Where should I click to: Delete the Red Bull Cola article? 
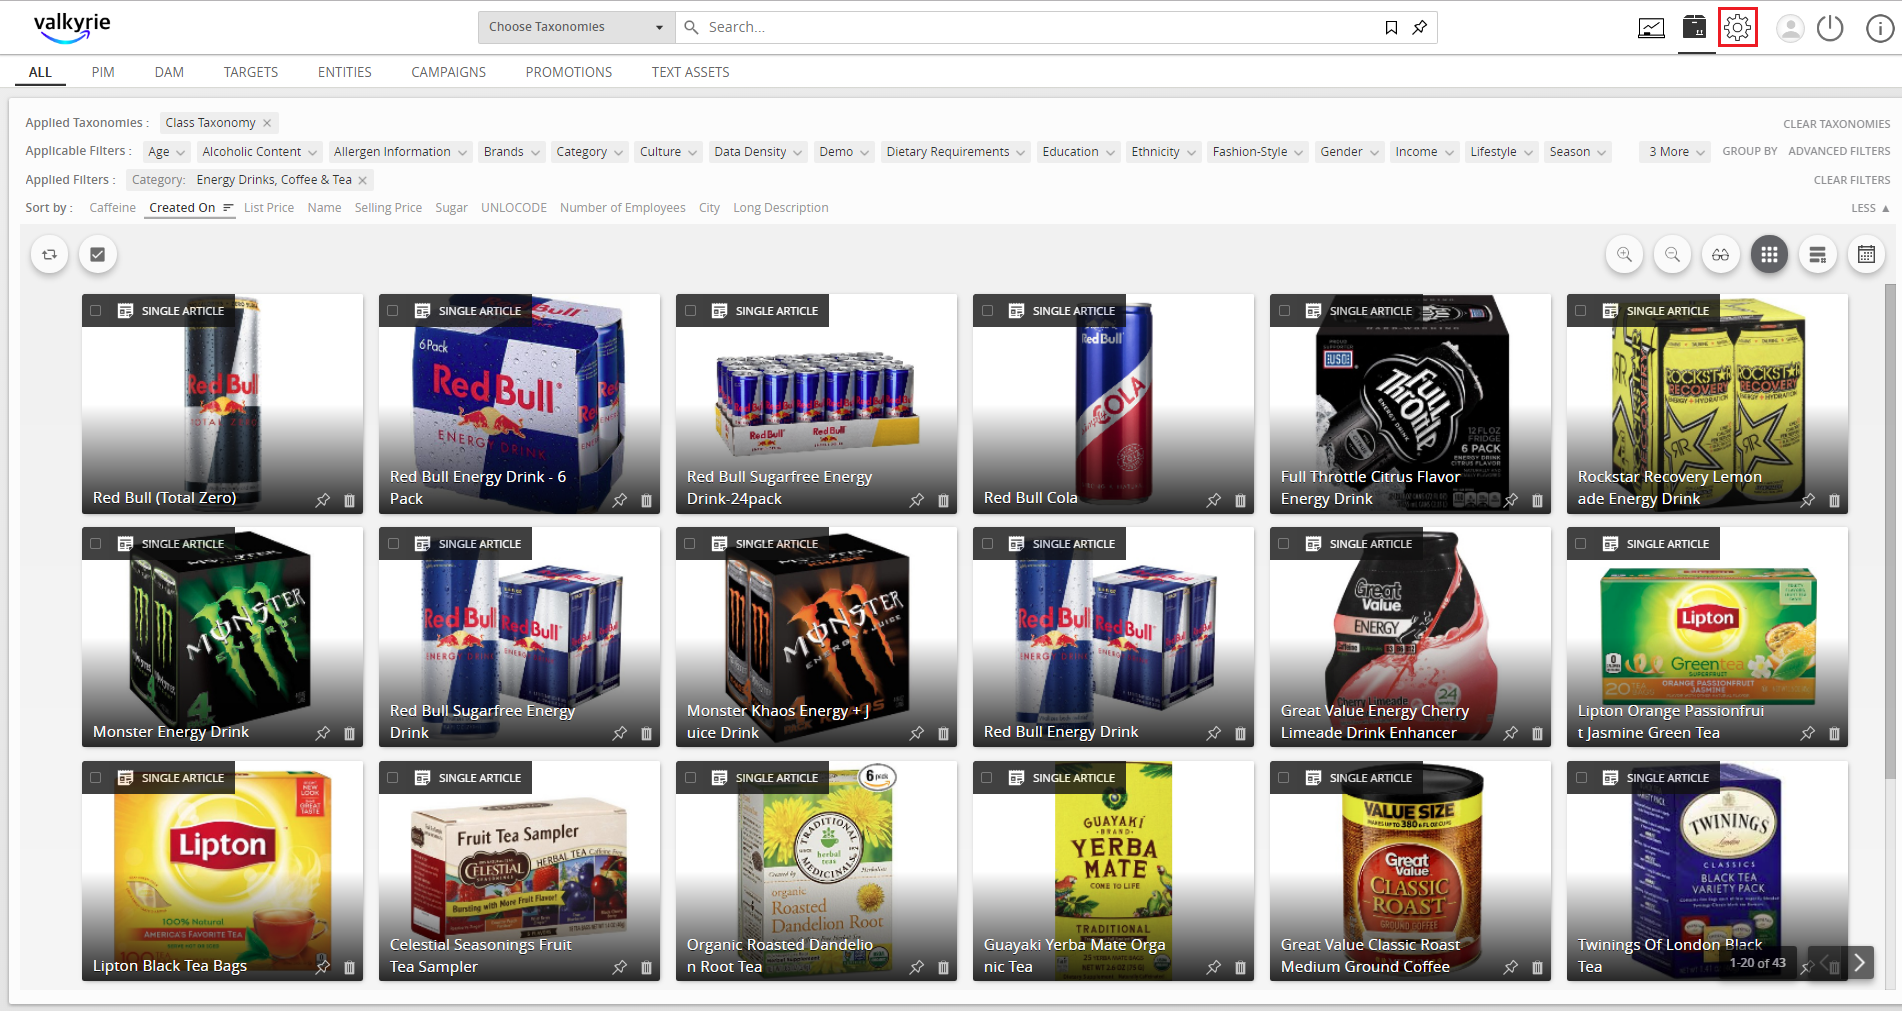point(1240,500)
